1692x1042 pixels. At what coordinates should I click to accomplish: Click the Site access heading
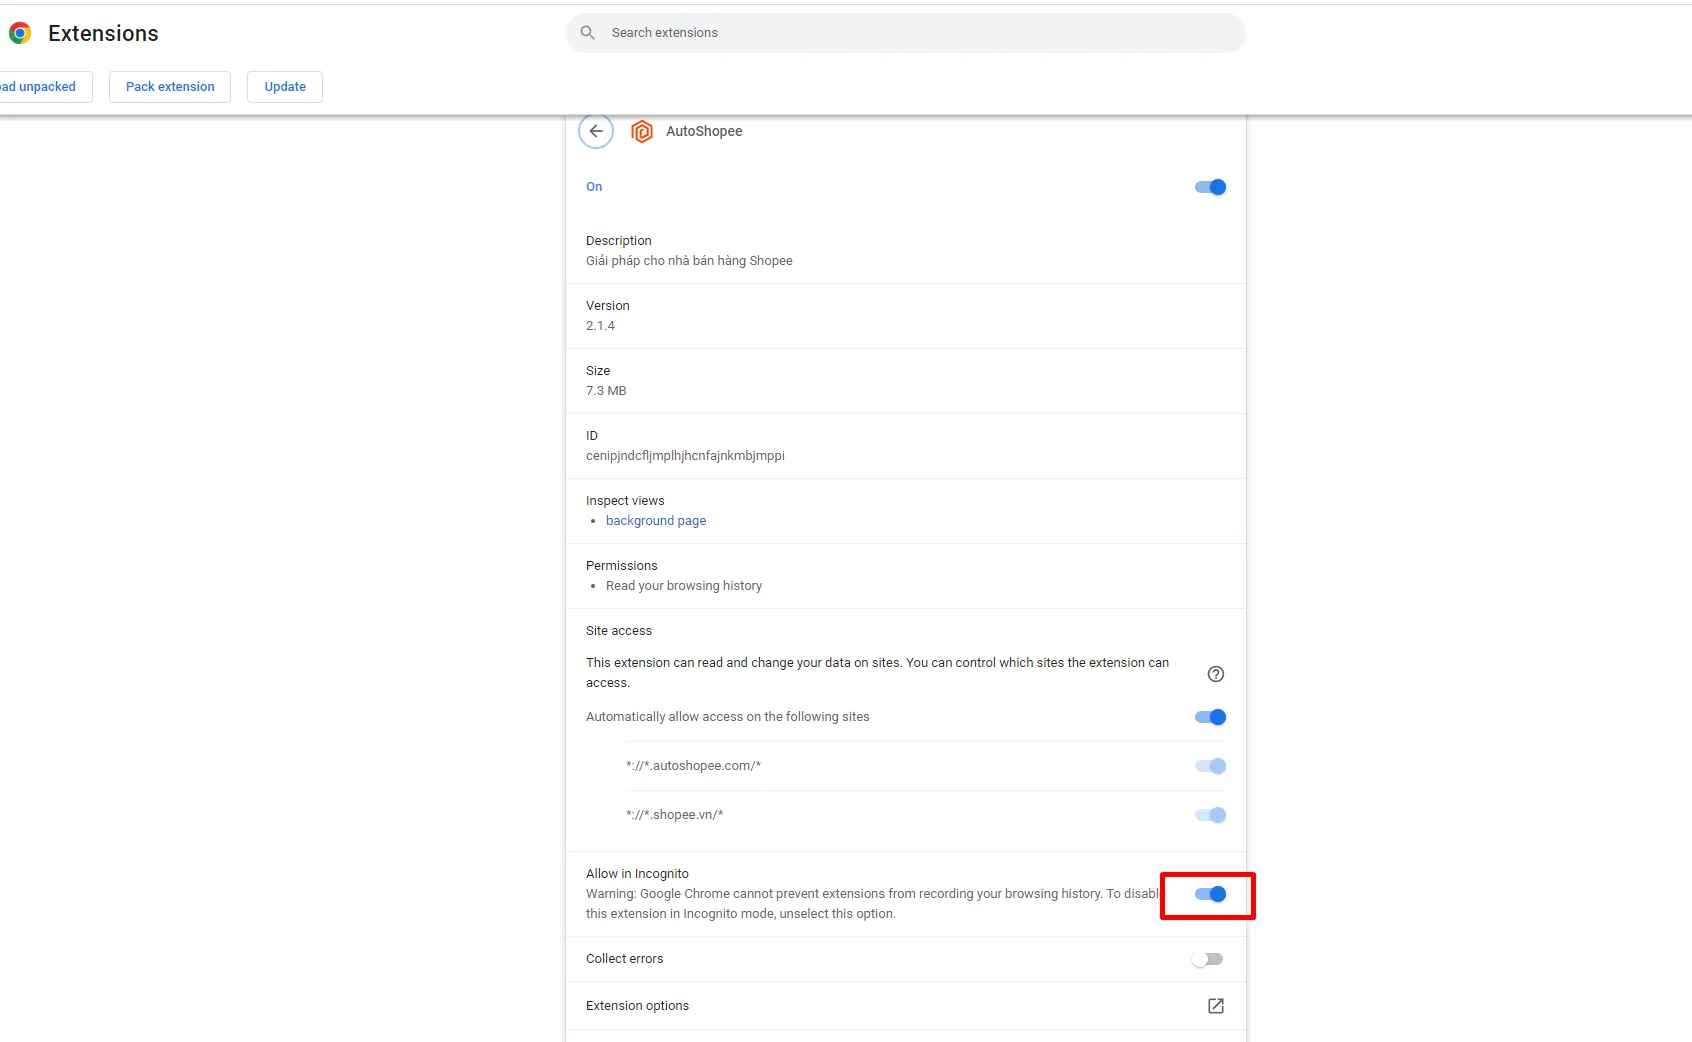[x=619, y=631]
